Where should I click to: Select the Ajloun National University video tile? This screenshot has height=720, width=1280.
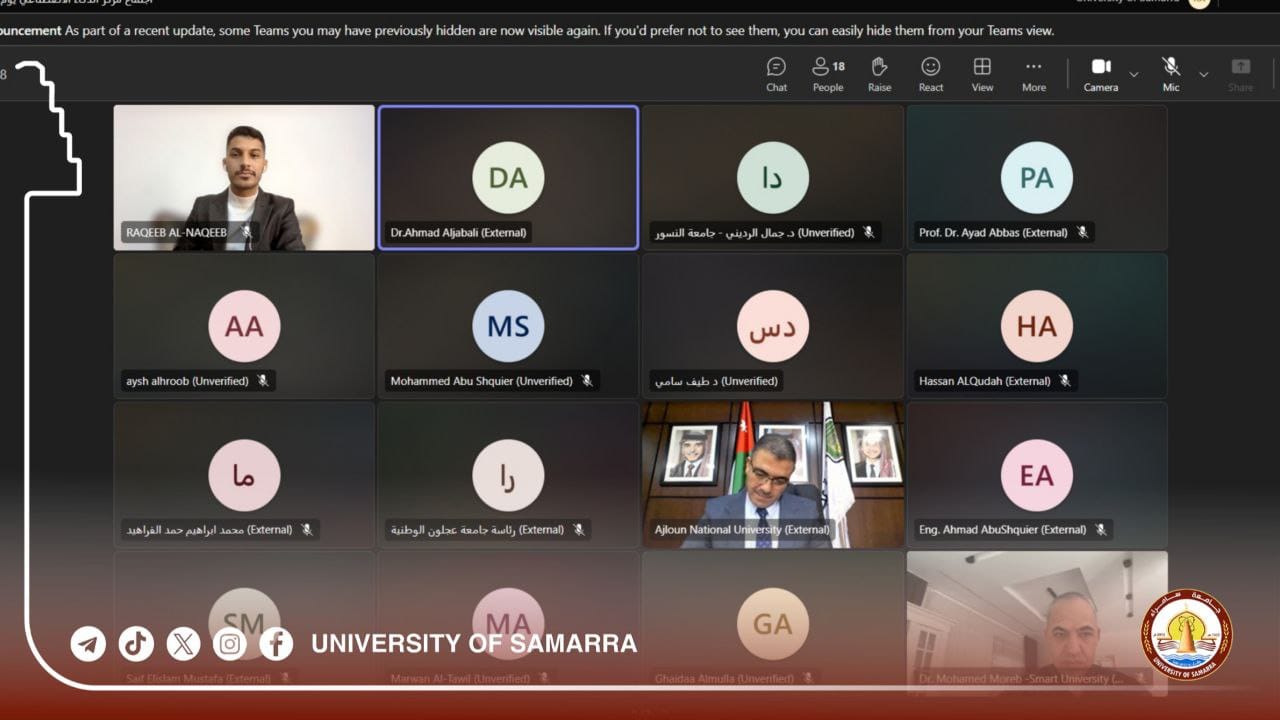coord(772,474)
